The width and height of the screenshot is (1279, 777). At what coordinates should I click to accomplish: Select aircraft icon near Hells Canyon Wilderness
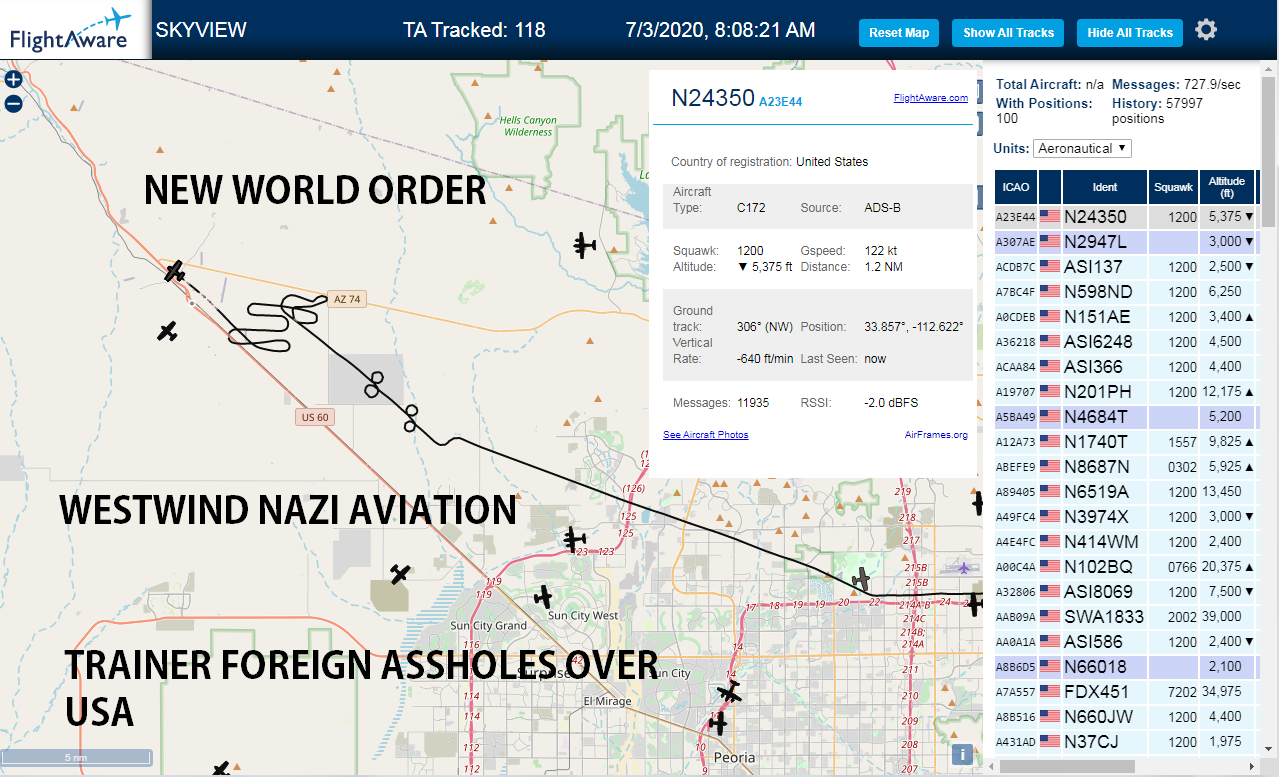[x=585, y=244]
